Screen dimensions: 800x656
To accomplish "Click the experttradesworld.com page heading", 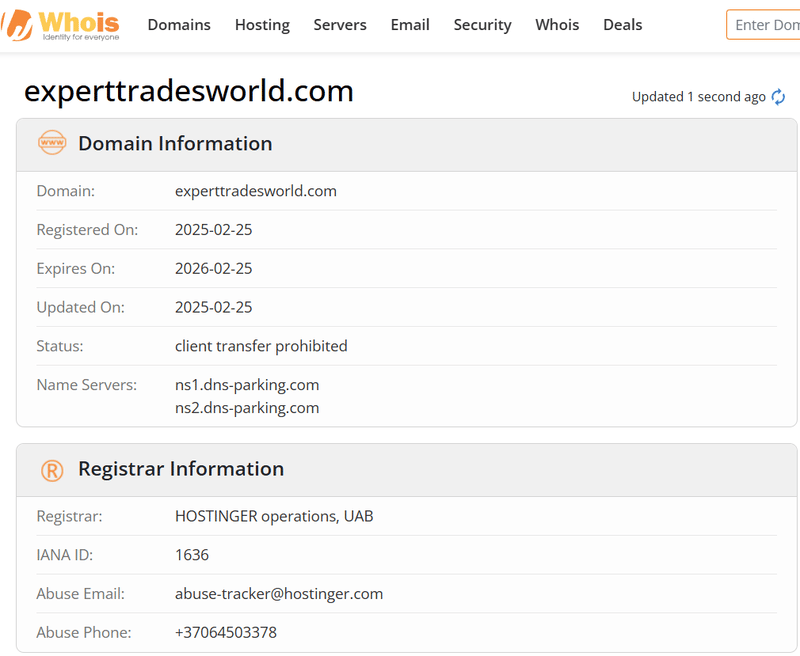I will (189, 91).
